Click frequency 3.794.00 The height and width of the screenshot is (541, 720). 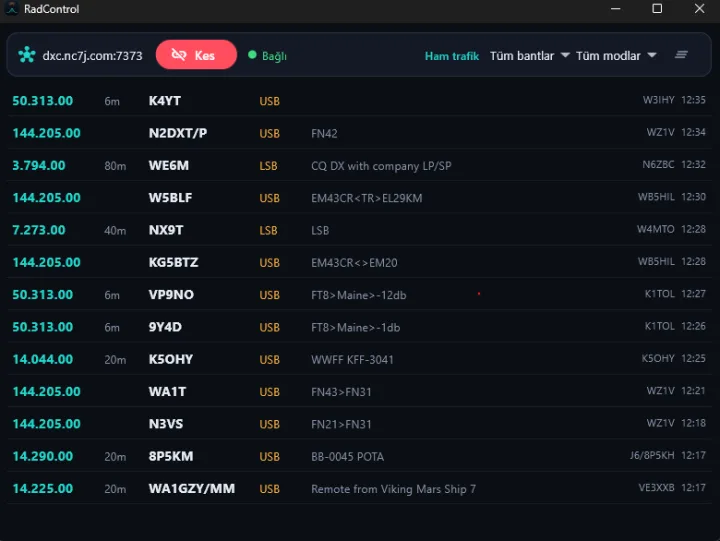(39, 165)
